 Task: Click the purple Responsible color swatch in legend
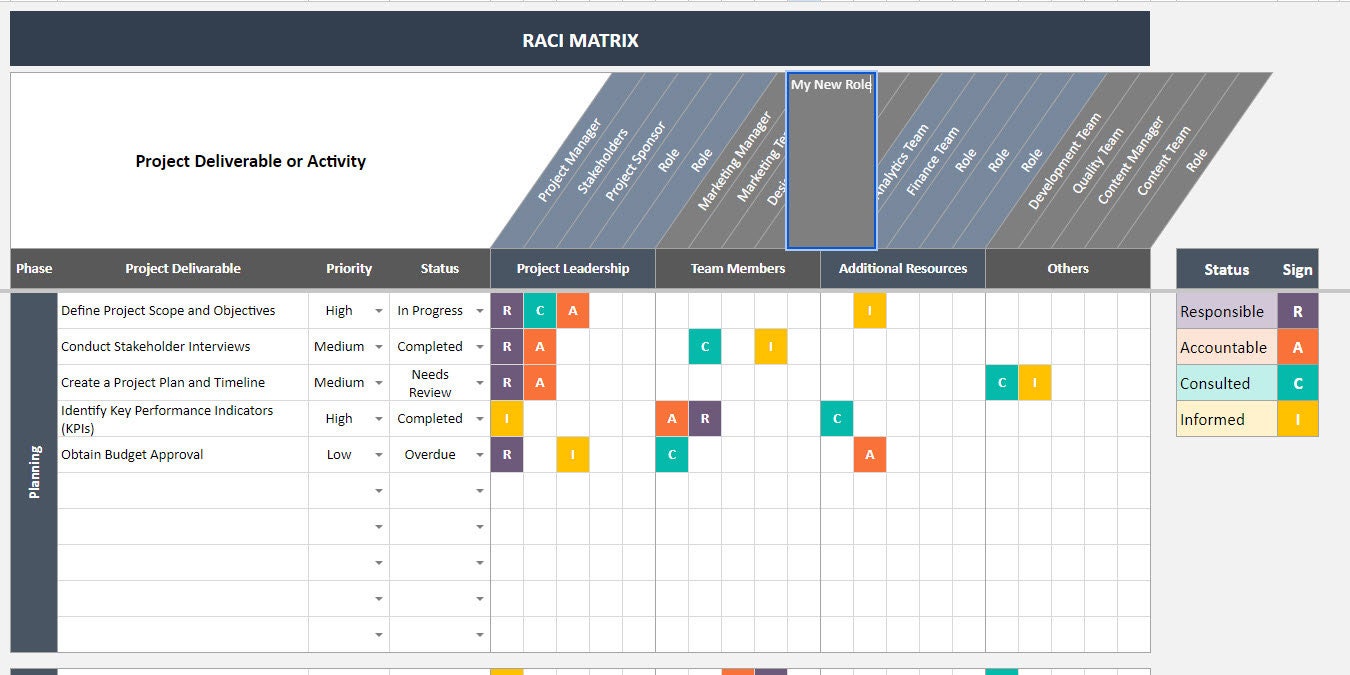[x=1224, y=311]
